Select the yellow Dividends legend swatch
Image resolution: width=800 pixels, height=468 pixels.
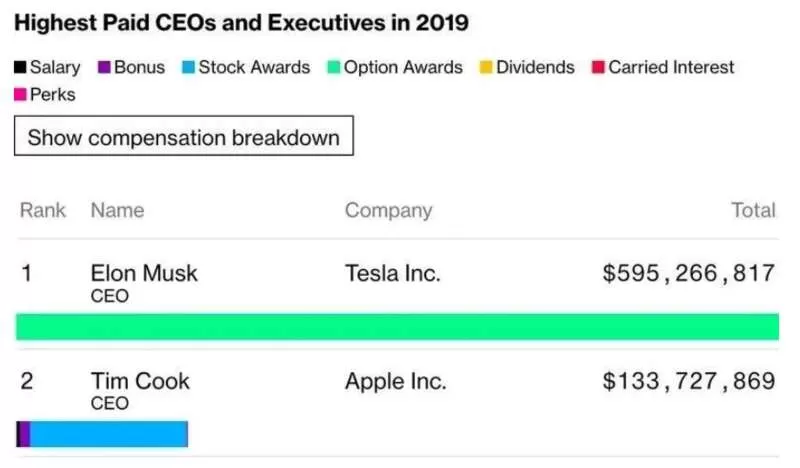click(486, 67)
